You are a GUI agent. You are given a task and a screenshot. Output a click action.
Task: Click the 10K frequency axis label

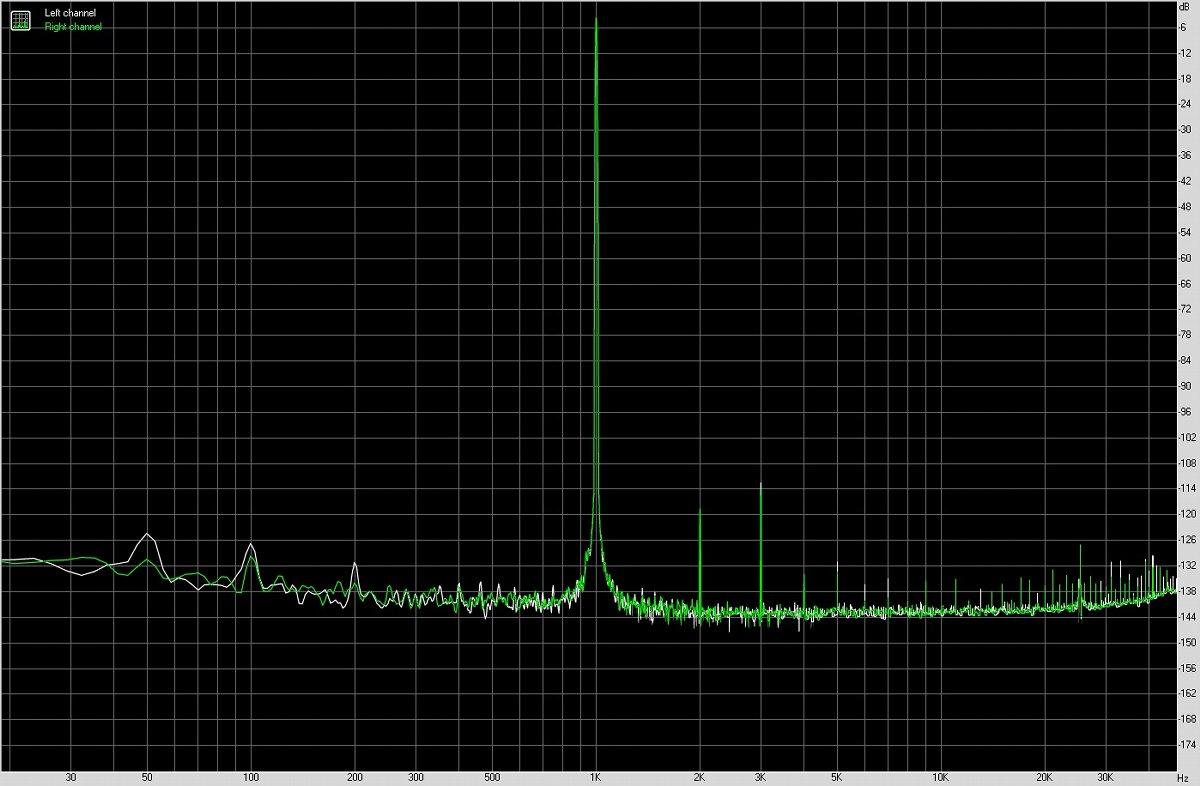940,777
